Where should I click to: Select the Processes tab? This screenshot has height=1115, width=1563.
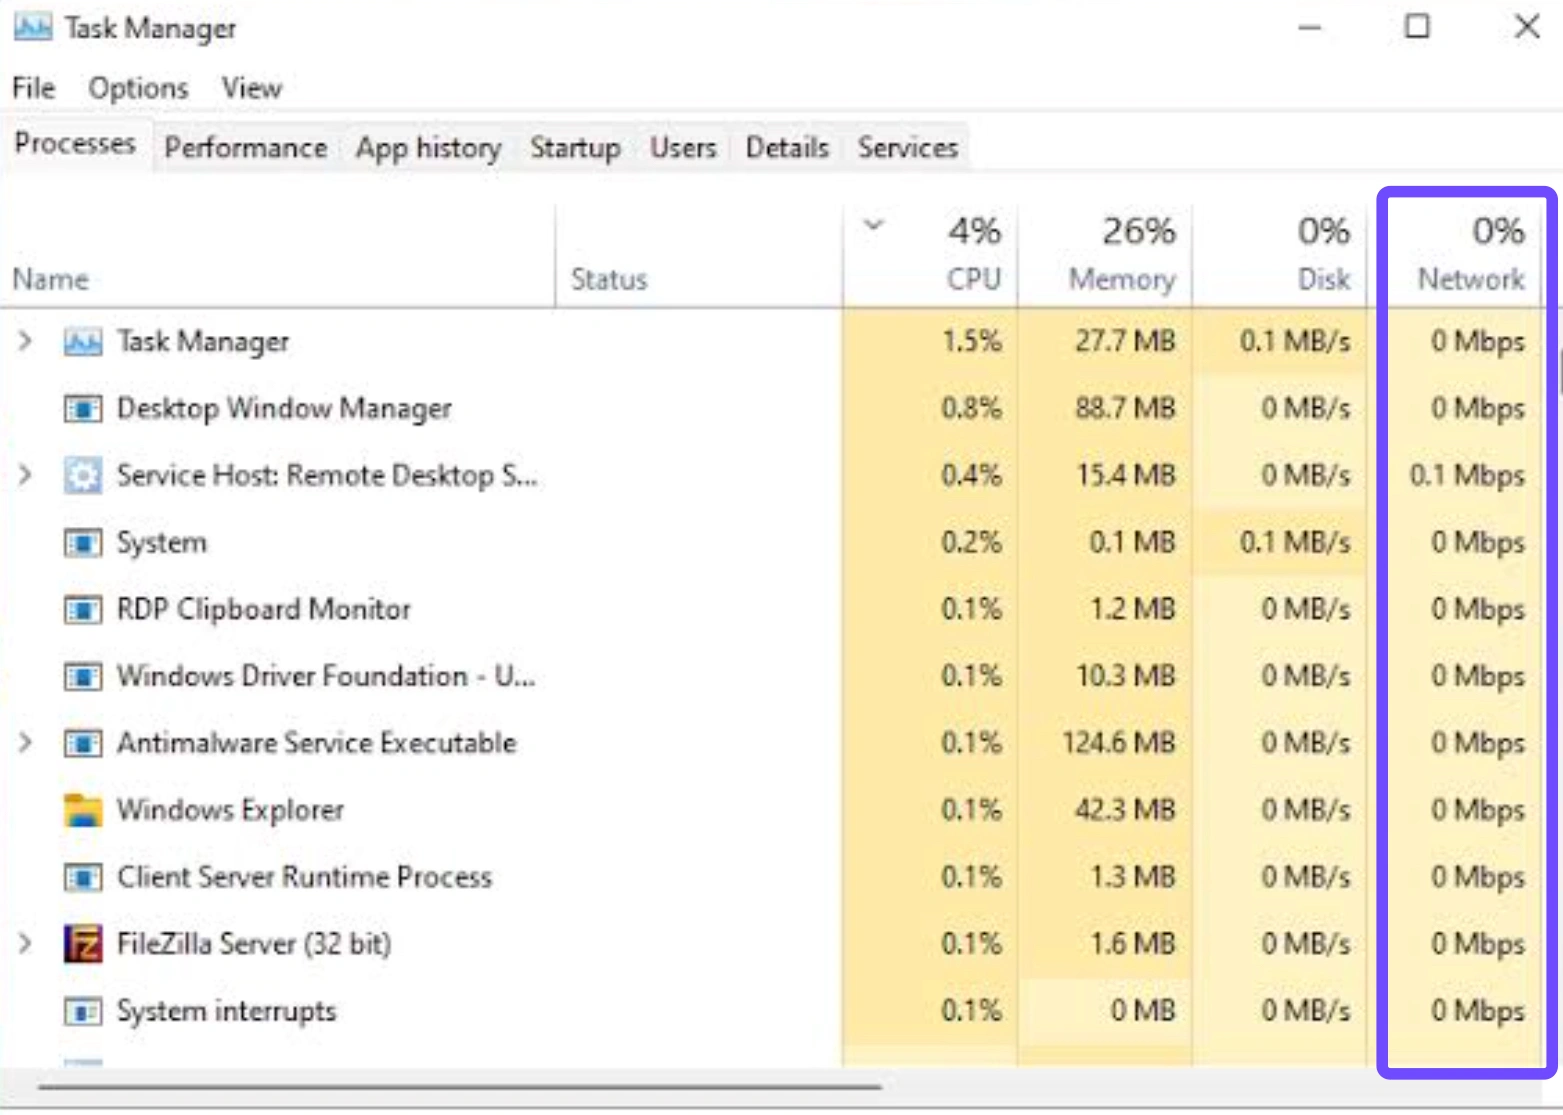[x=75, y=144]
